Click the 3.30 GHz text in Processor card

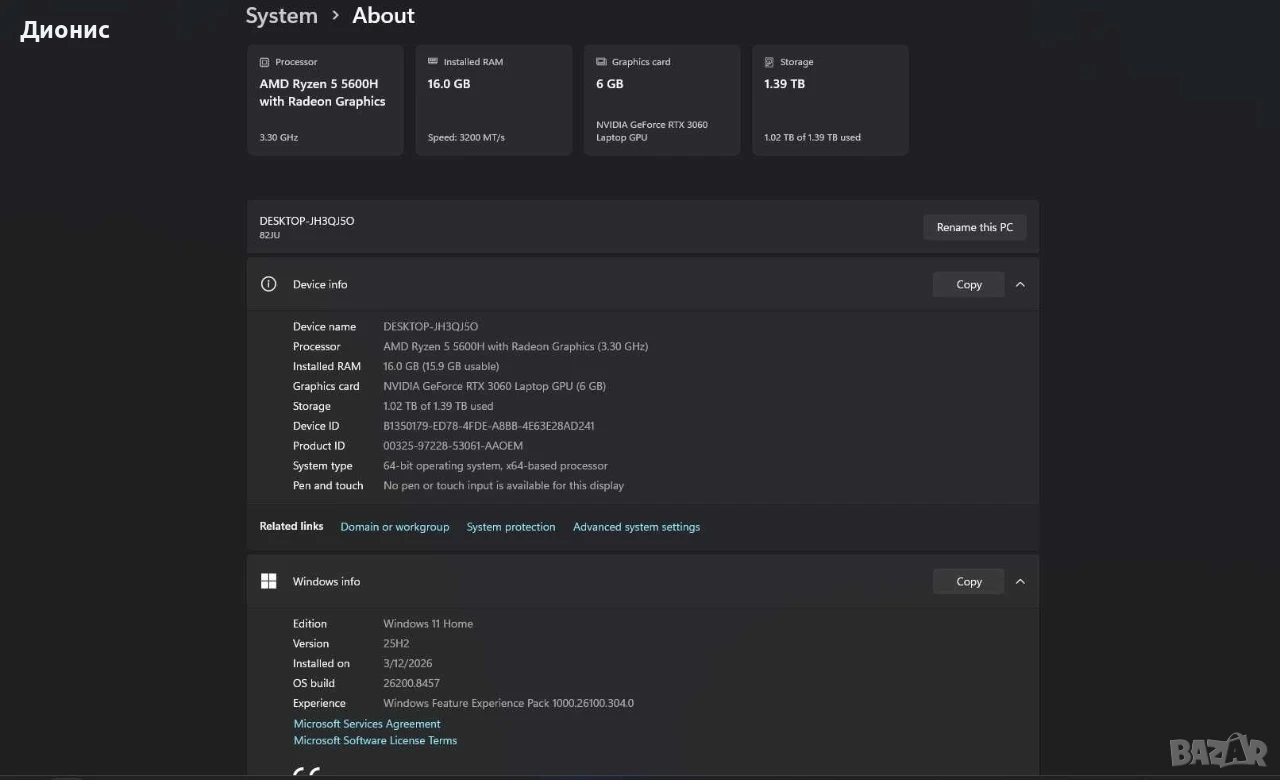point(279,138)
